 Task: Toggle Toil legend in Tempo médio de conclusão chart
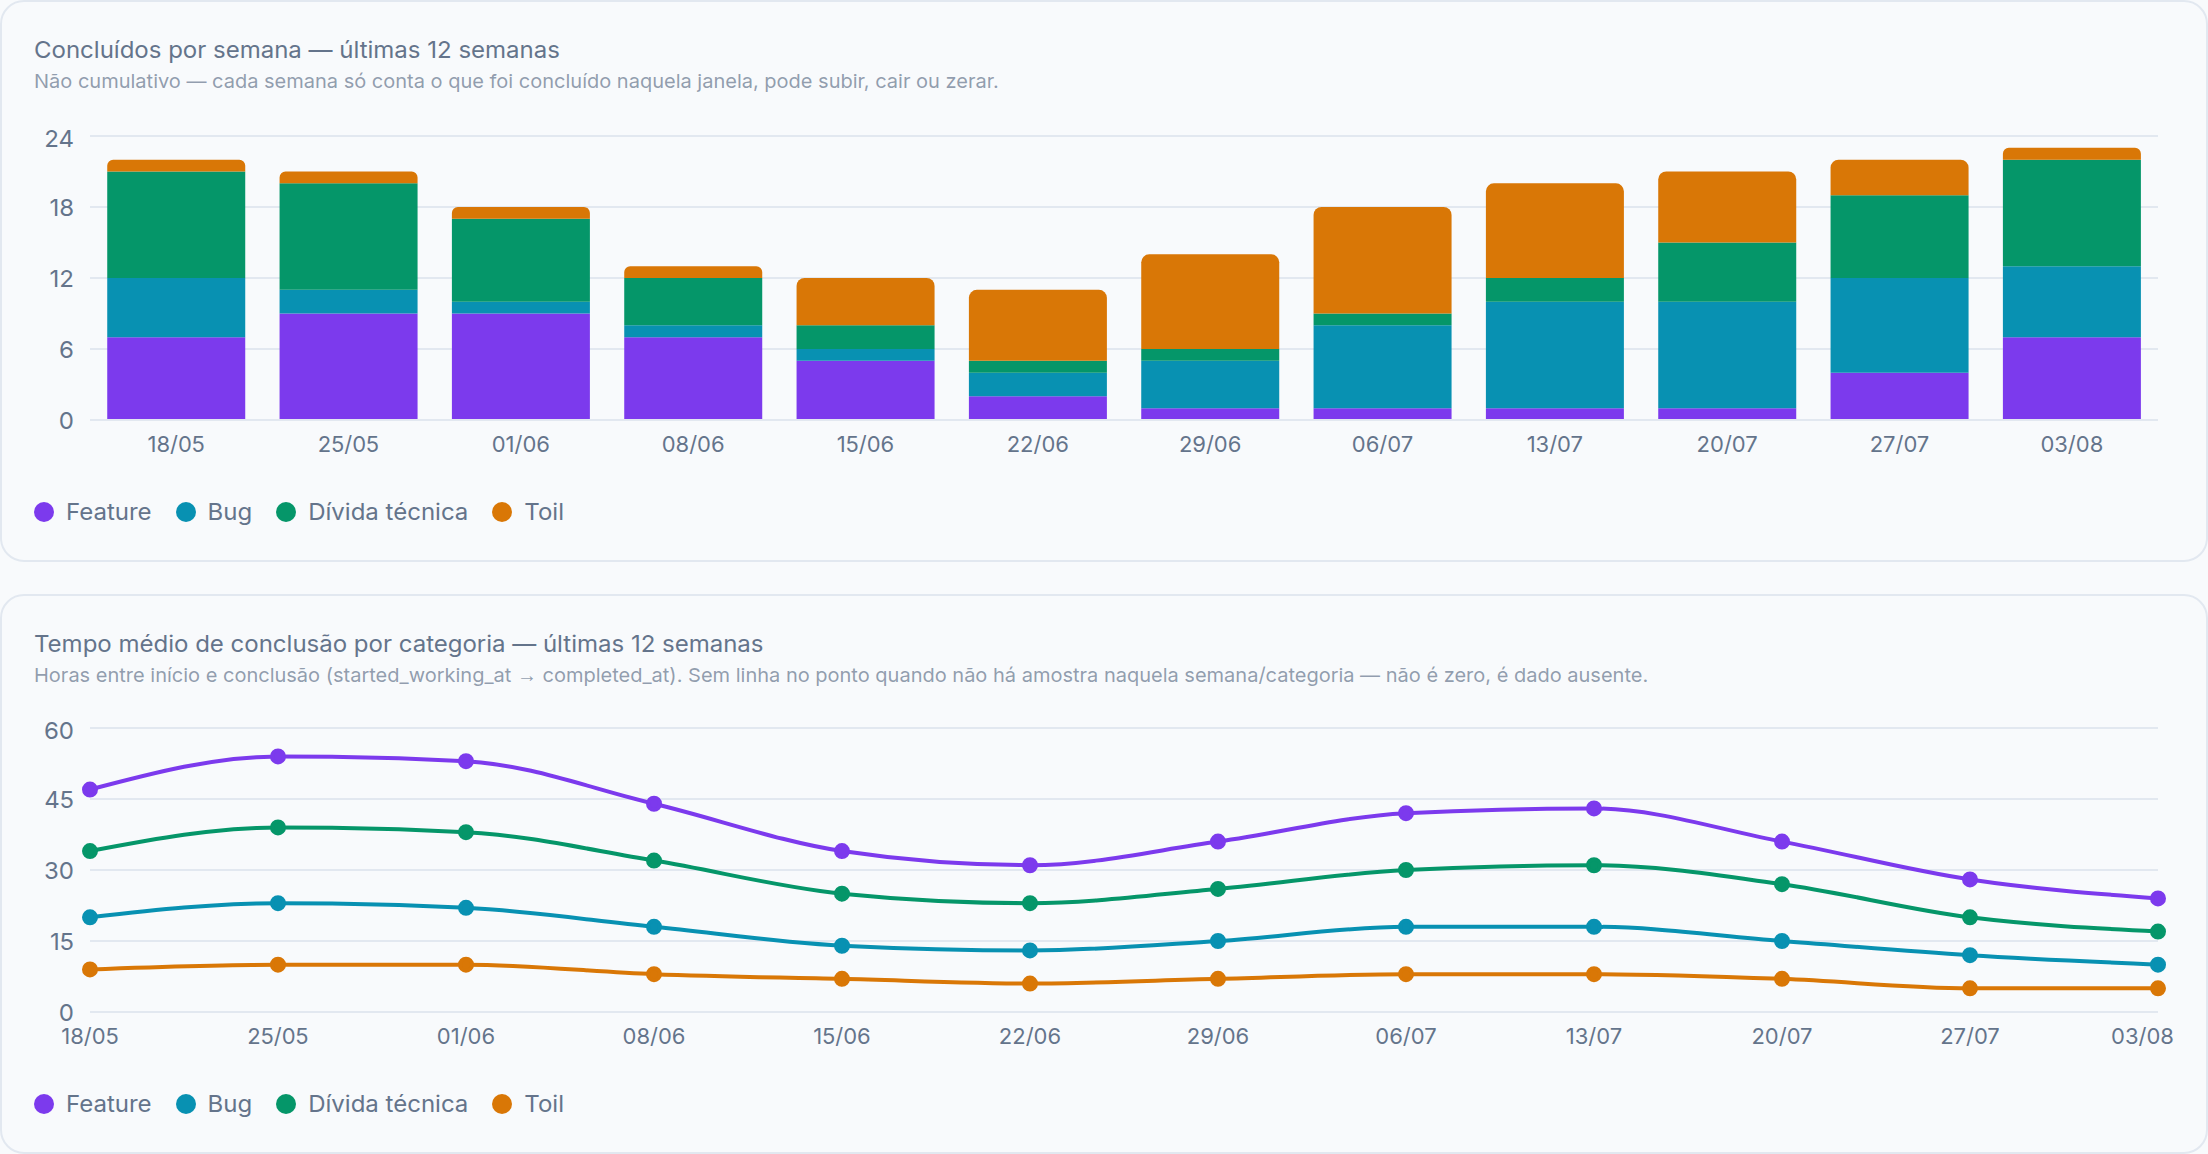point(528,1104)
